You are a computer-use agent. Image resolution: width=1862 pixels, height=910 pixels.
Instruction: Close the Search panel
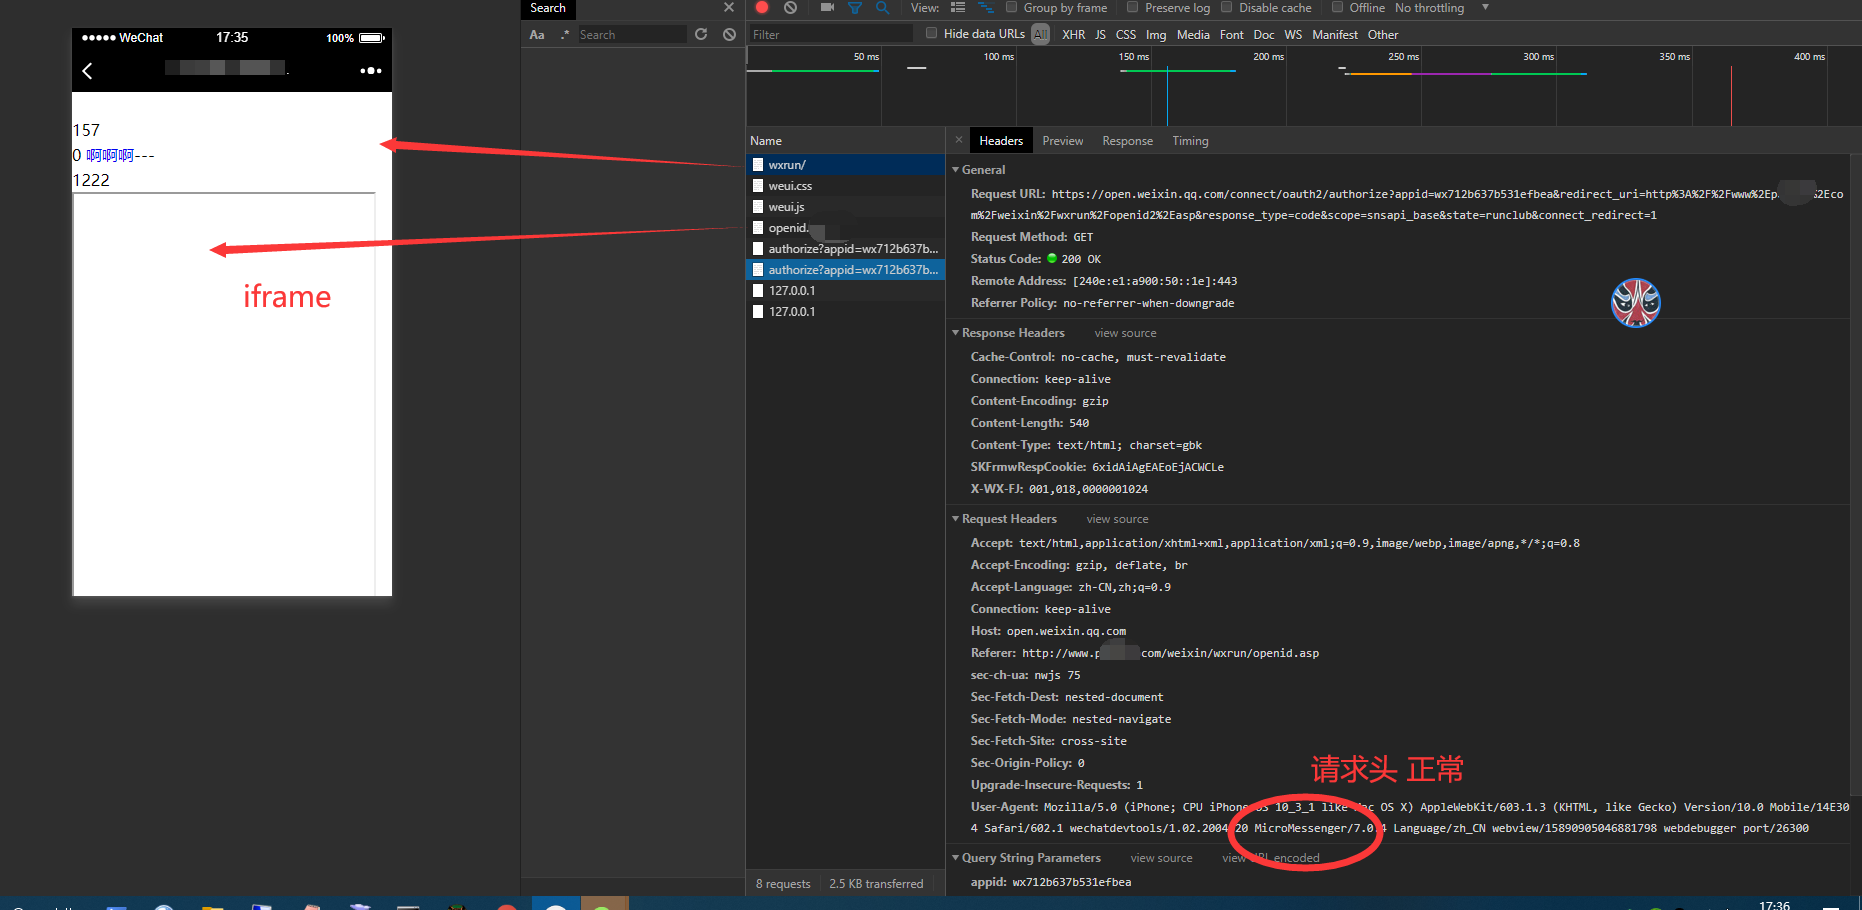pos(729,8)
